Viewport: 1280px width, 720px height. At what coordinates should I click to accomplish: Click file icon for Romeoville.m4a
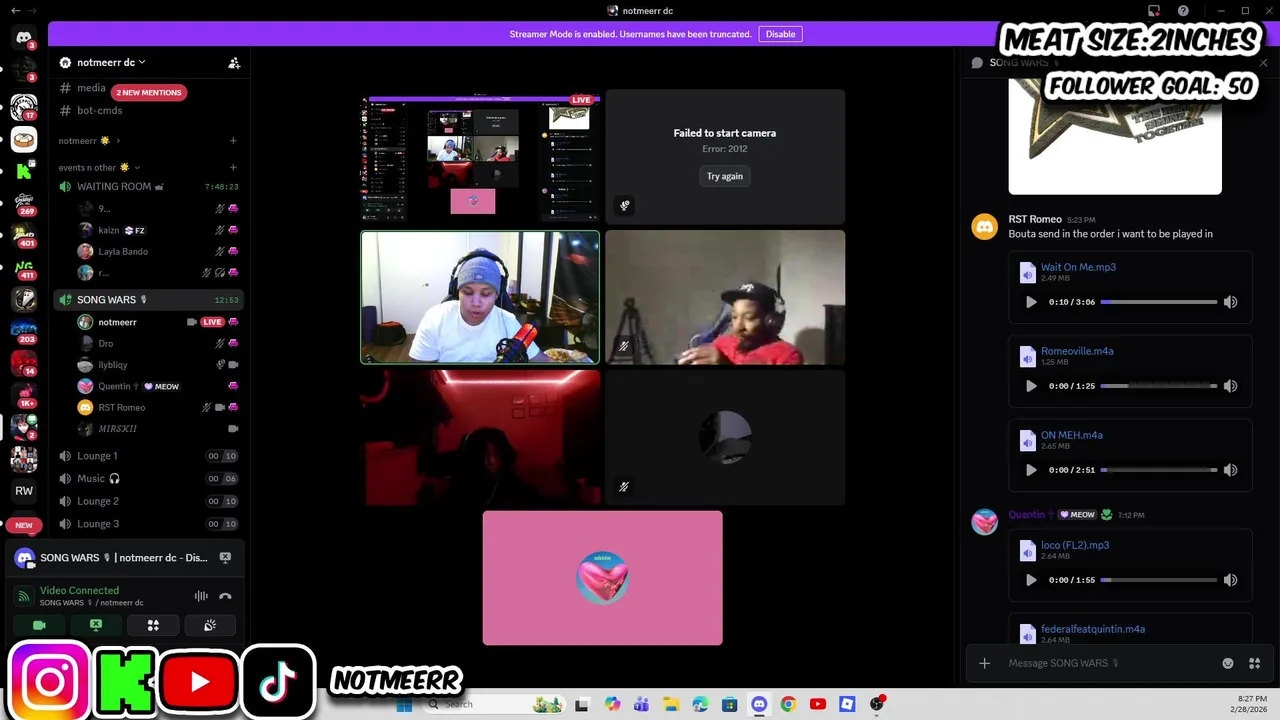pyautogui.click(x=1027, y=357)
